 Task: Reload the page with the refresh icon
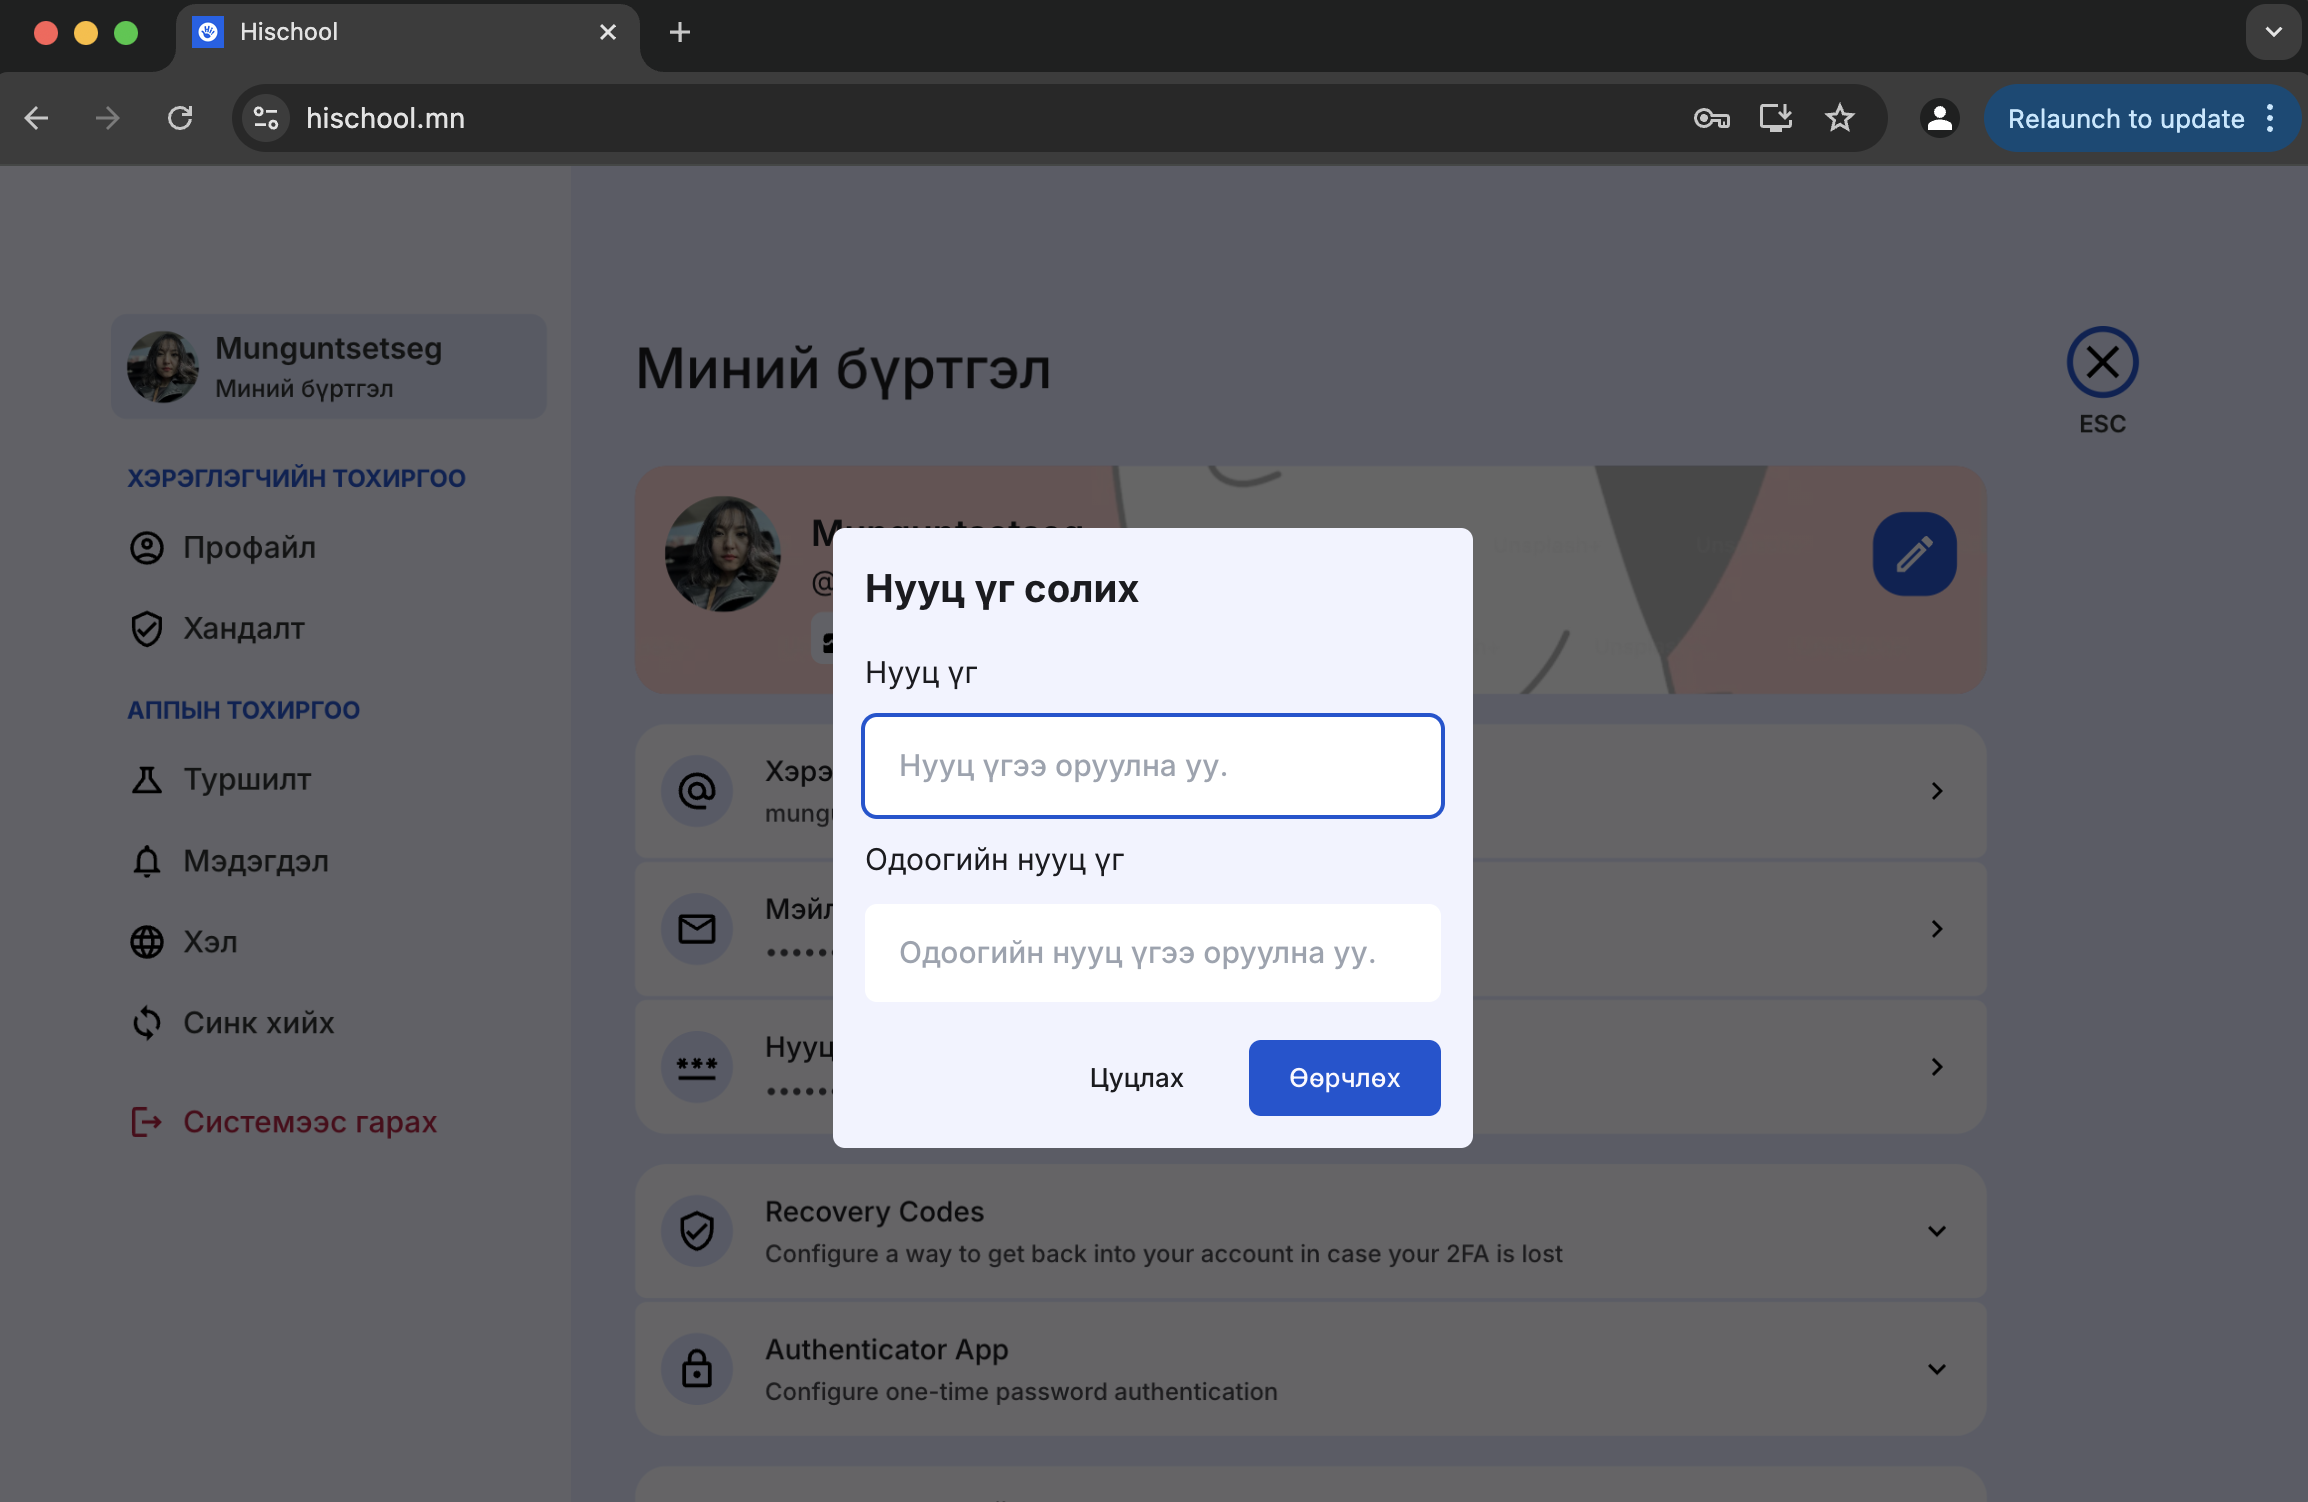[180, 118]
